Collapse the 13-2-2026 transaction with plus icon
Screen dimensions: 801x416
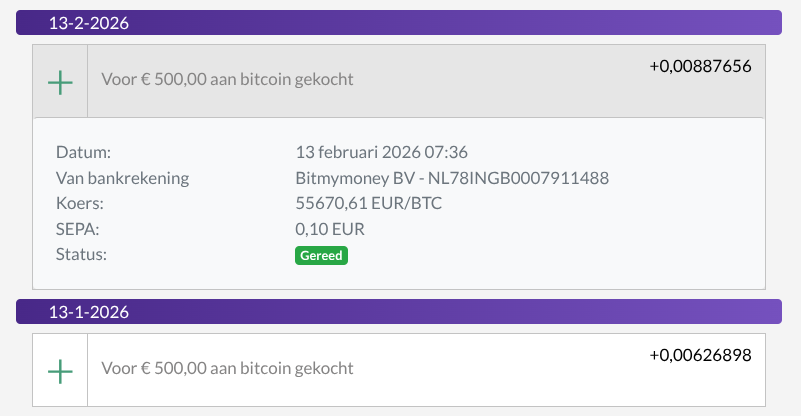[x=61, y=82]
